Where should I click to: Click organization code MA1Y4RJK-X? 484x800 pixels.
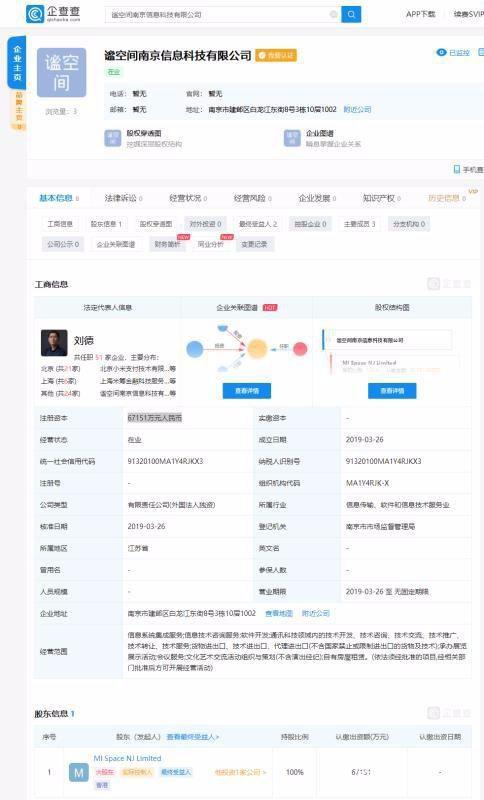pos(367,483)
